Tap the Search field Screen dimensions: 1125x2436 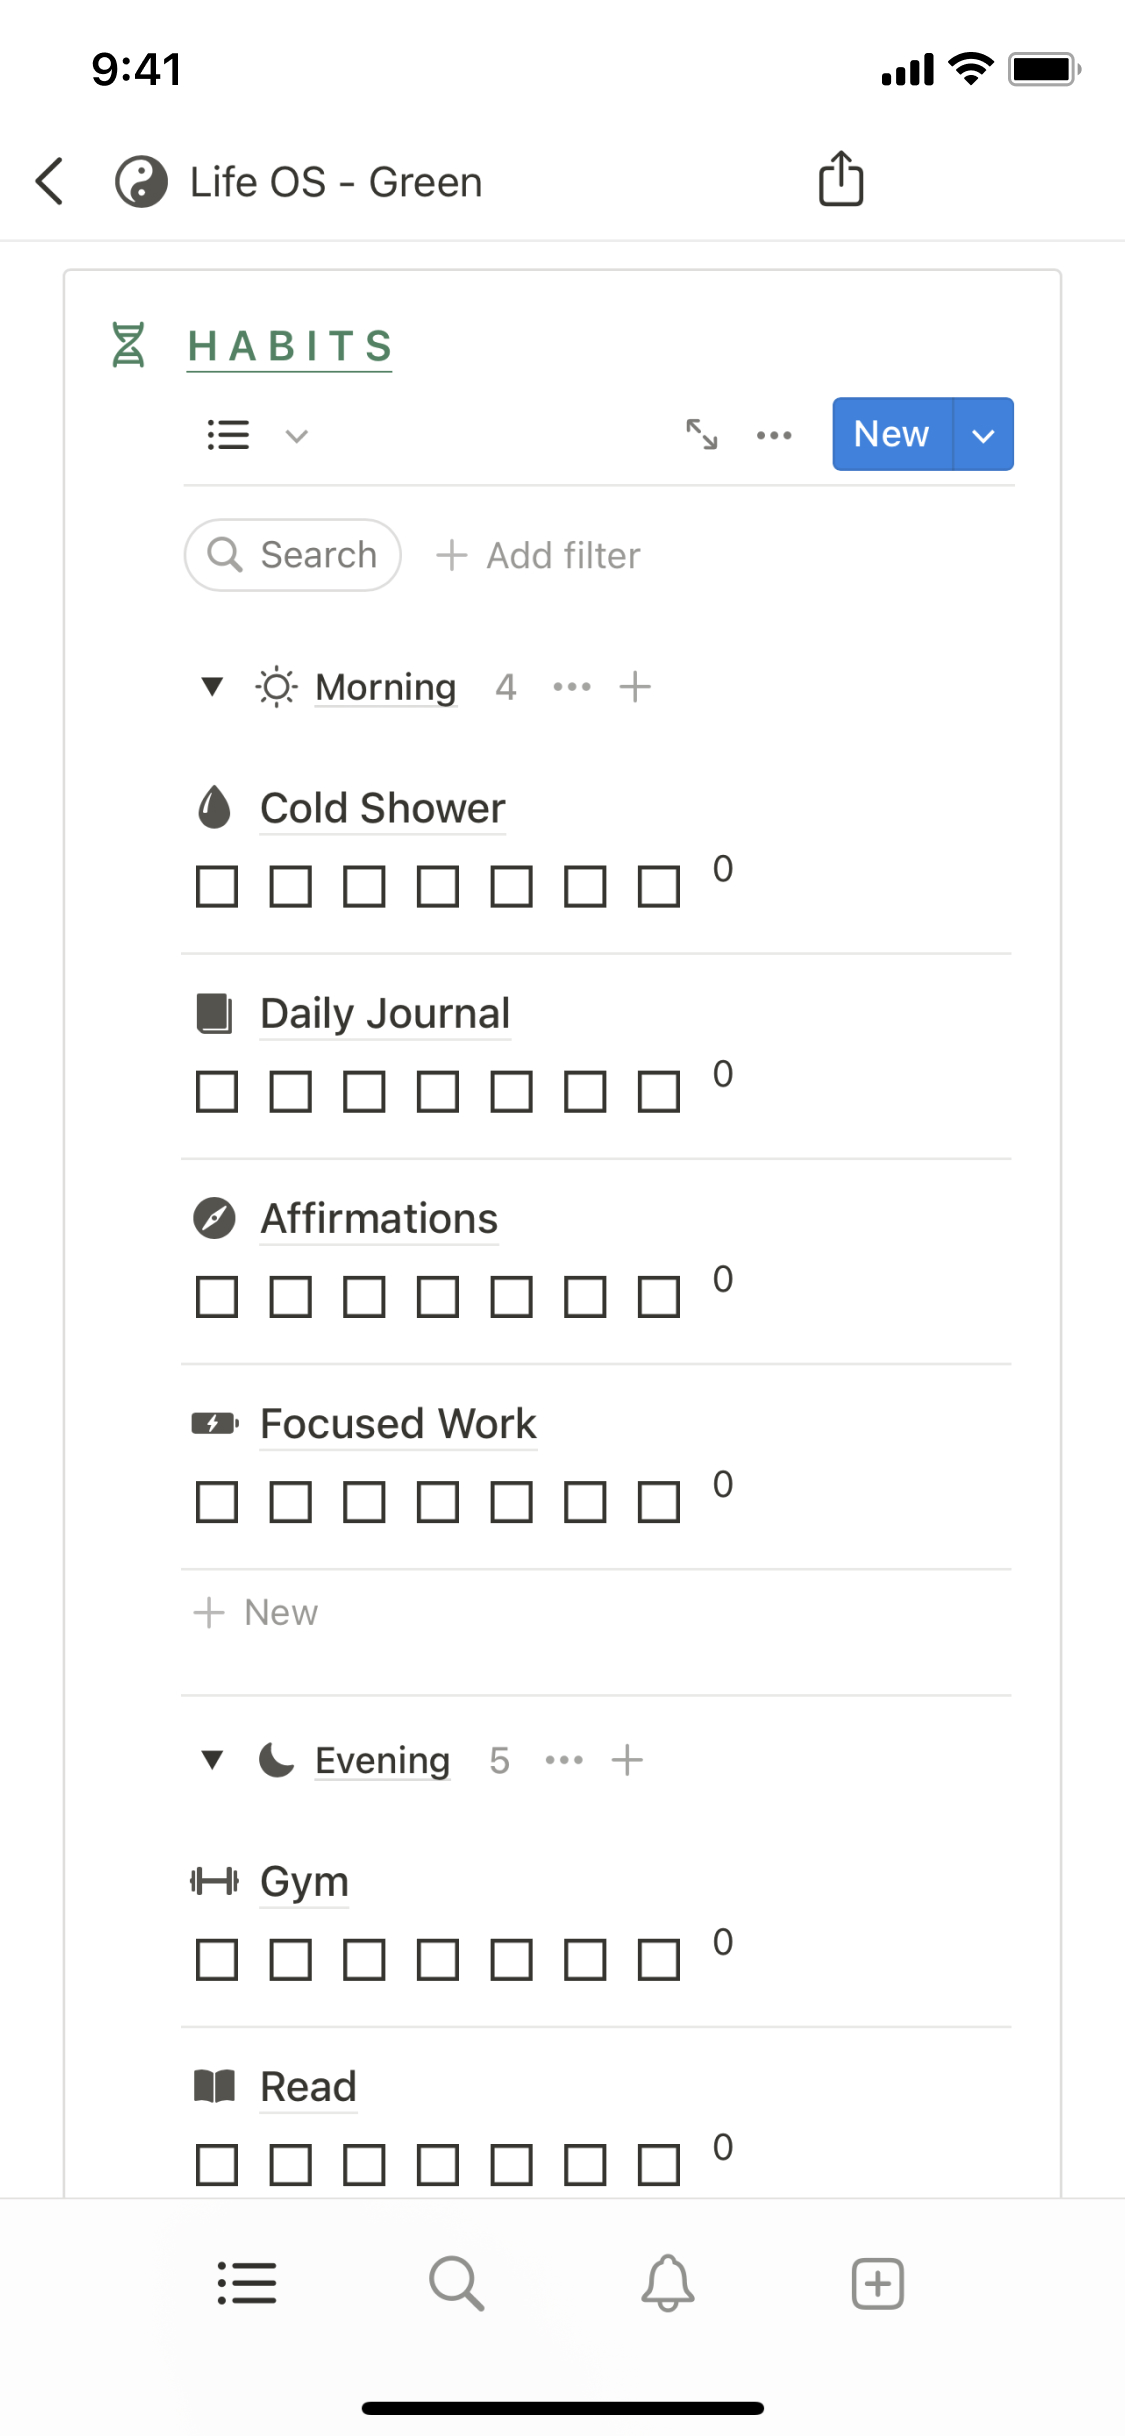(x=293, y=555)
